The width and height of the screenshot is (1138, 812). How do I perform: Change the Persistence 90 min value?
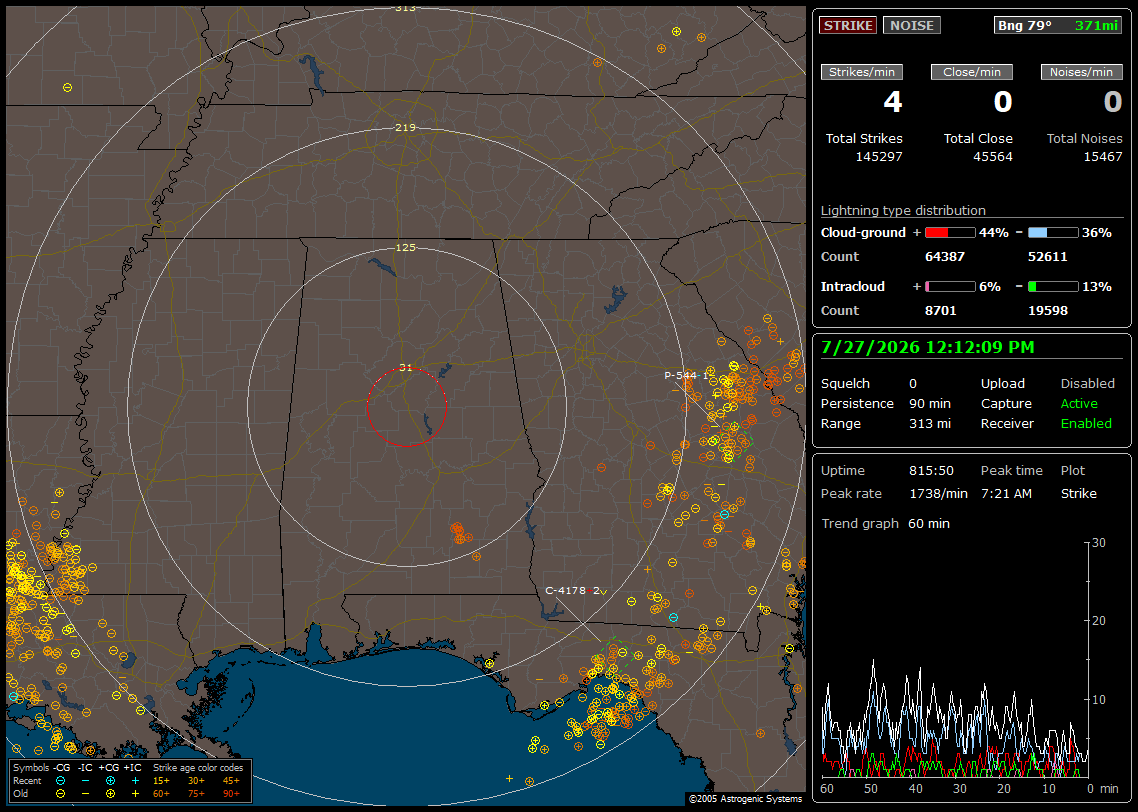coord(930,403)
